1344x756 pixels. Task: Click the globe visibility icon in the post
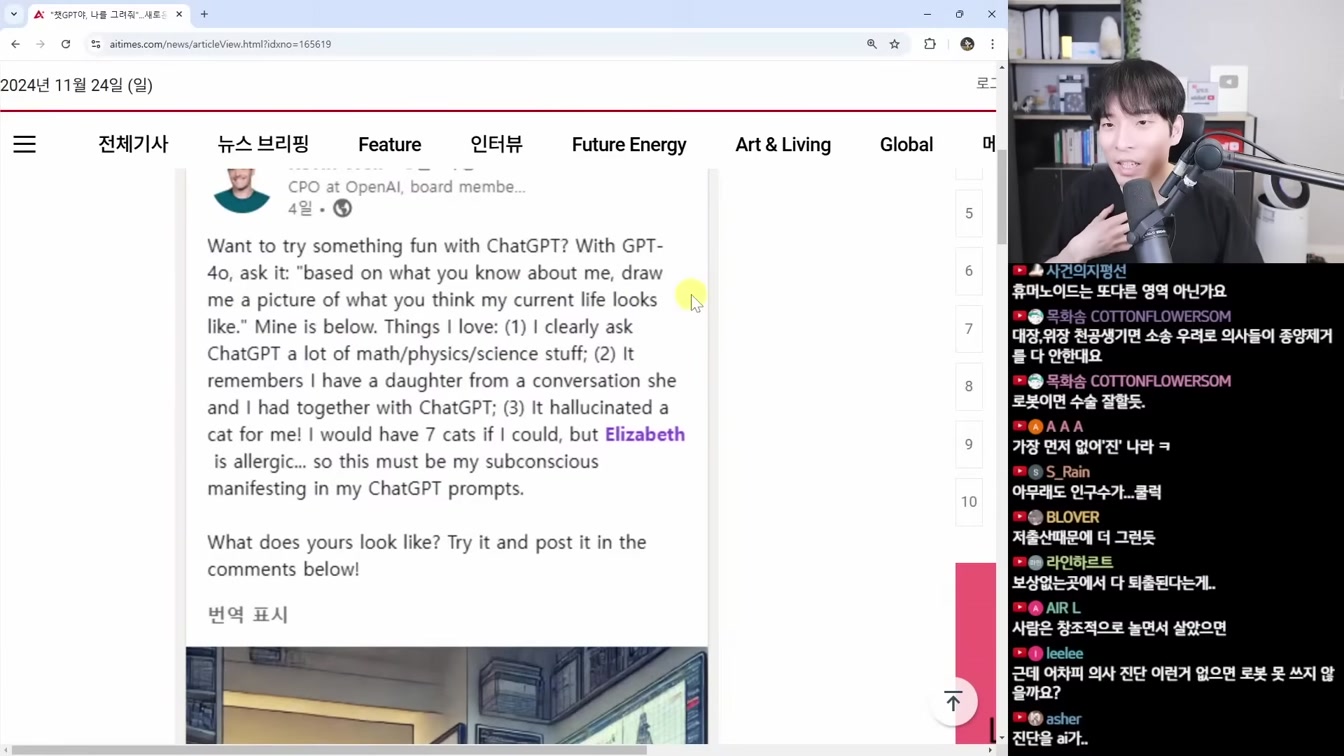342,208
